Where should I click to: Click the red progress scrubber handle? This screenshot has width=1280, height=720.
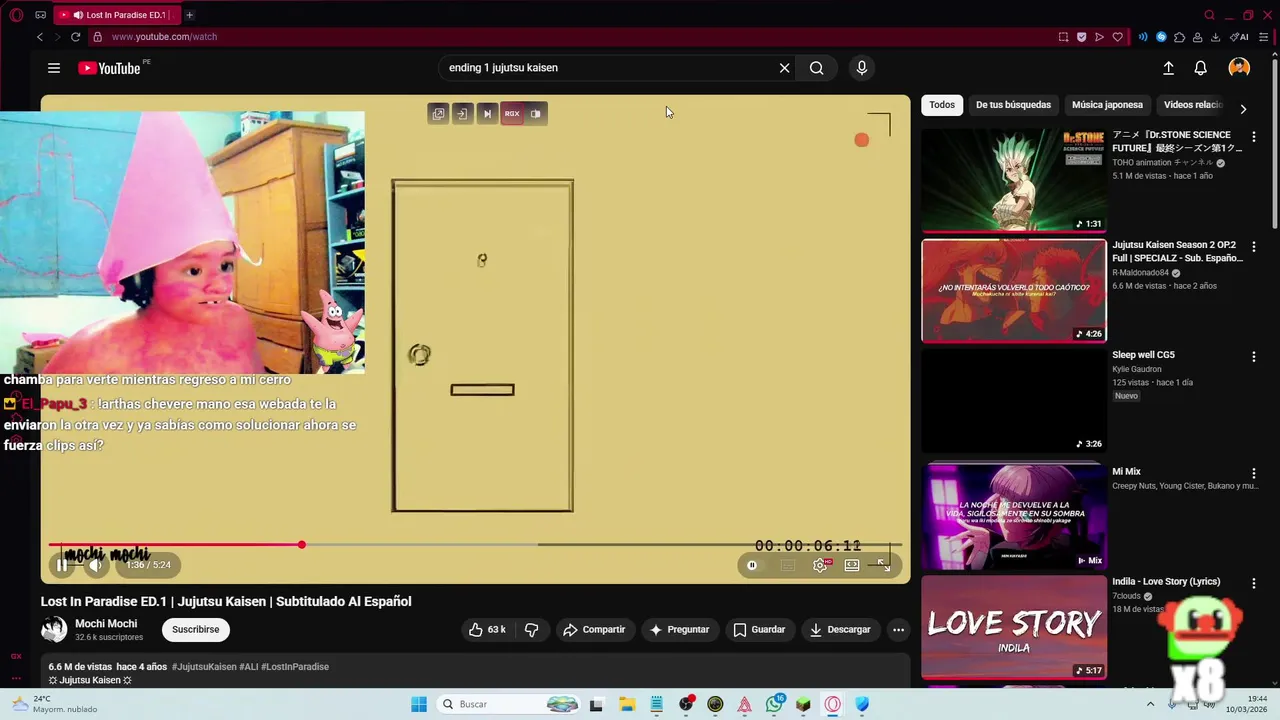(x=301, y=545)
